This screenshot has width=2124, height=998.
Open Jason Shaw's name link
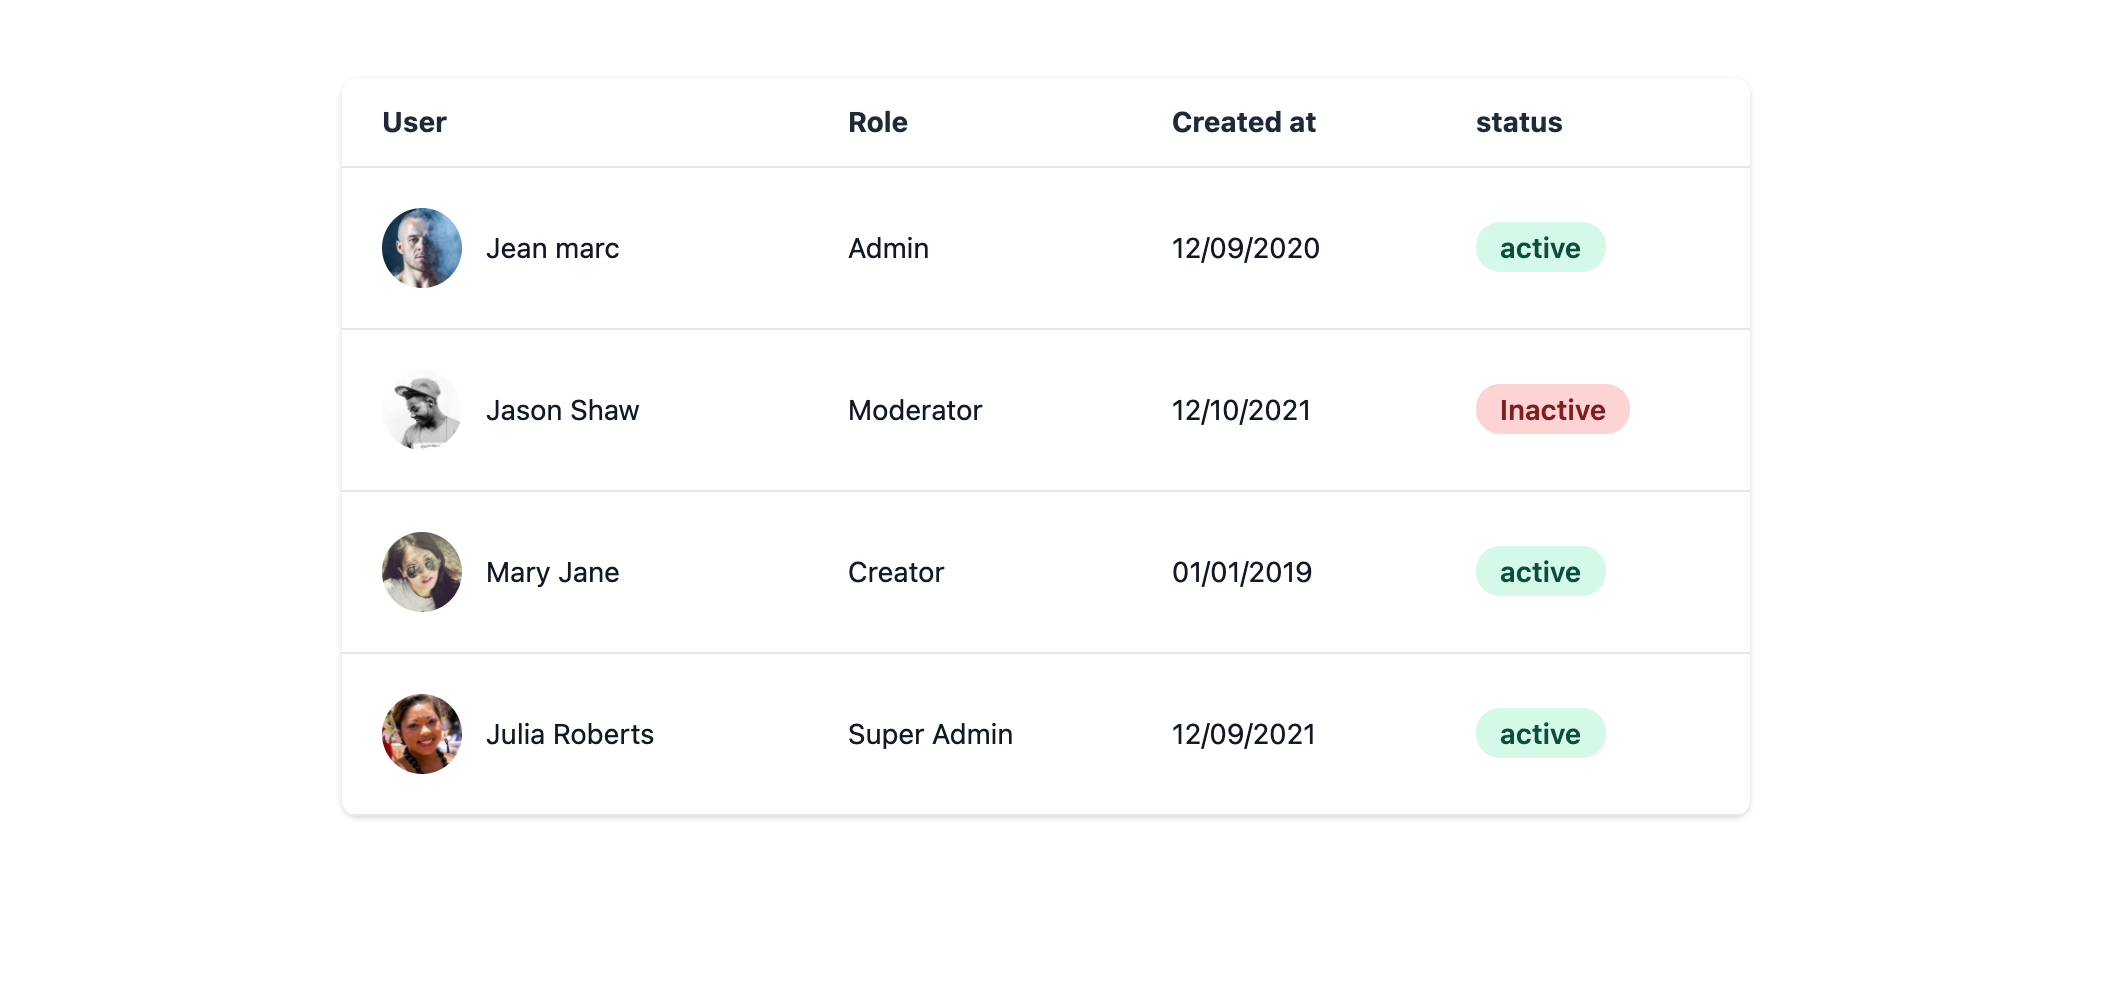point(562,410)
